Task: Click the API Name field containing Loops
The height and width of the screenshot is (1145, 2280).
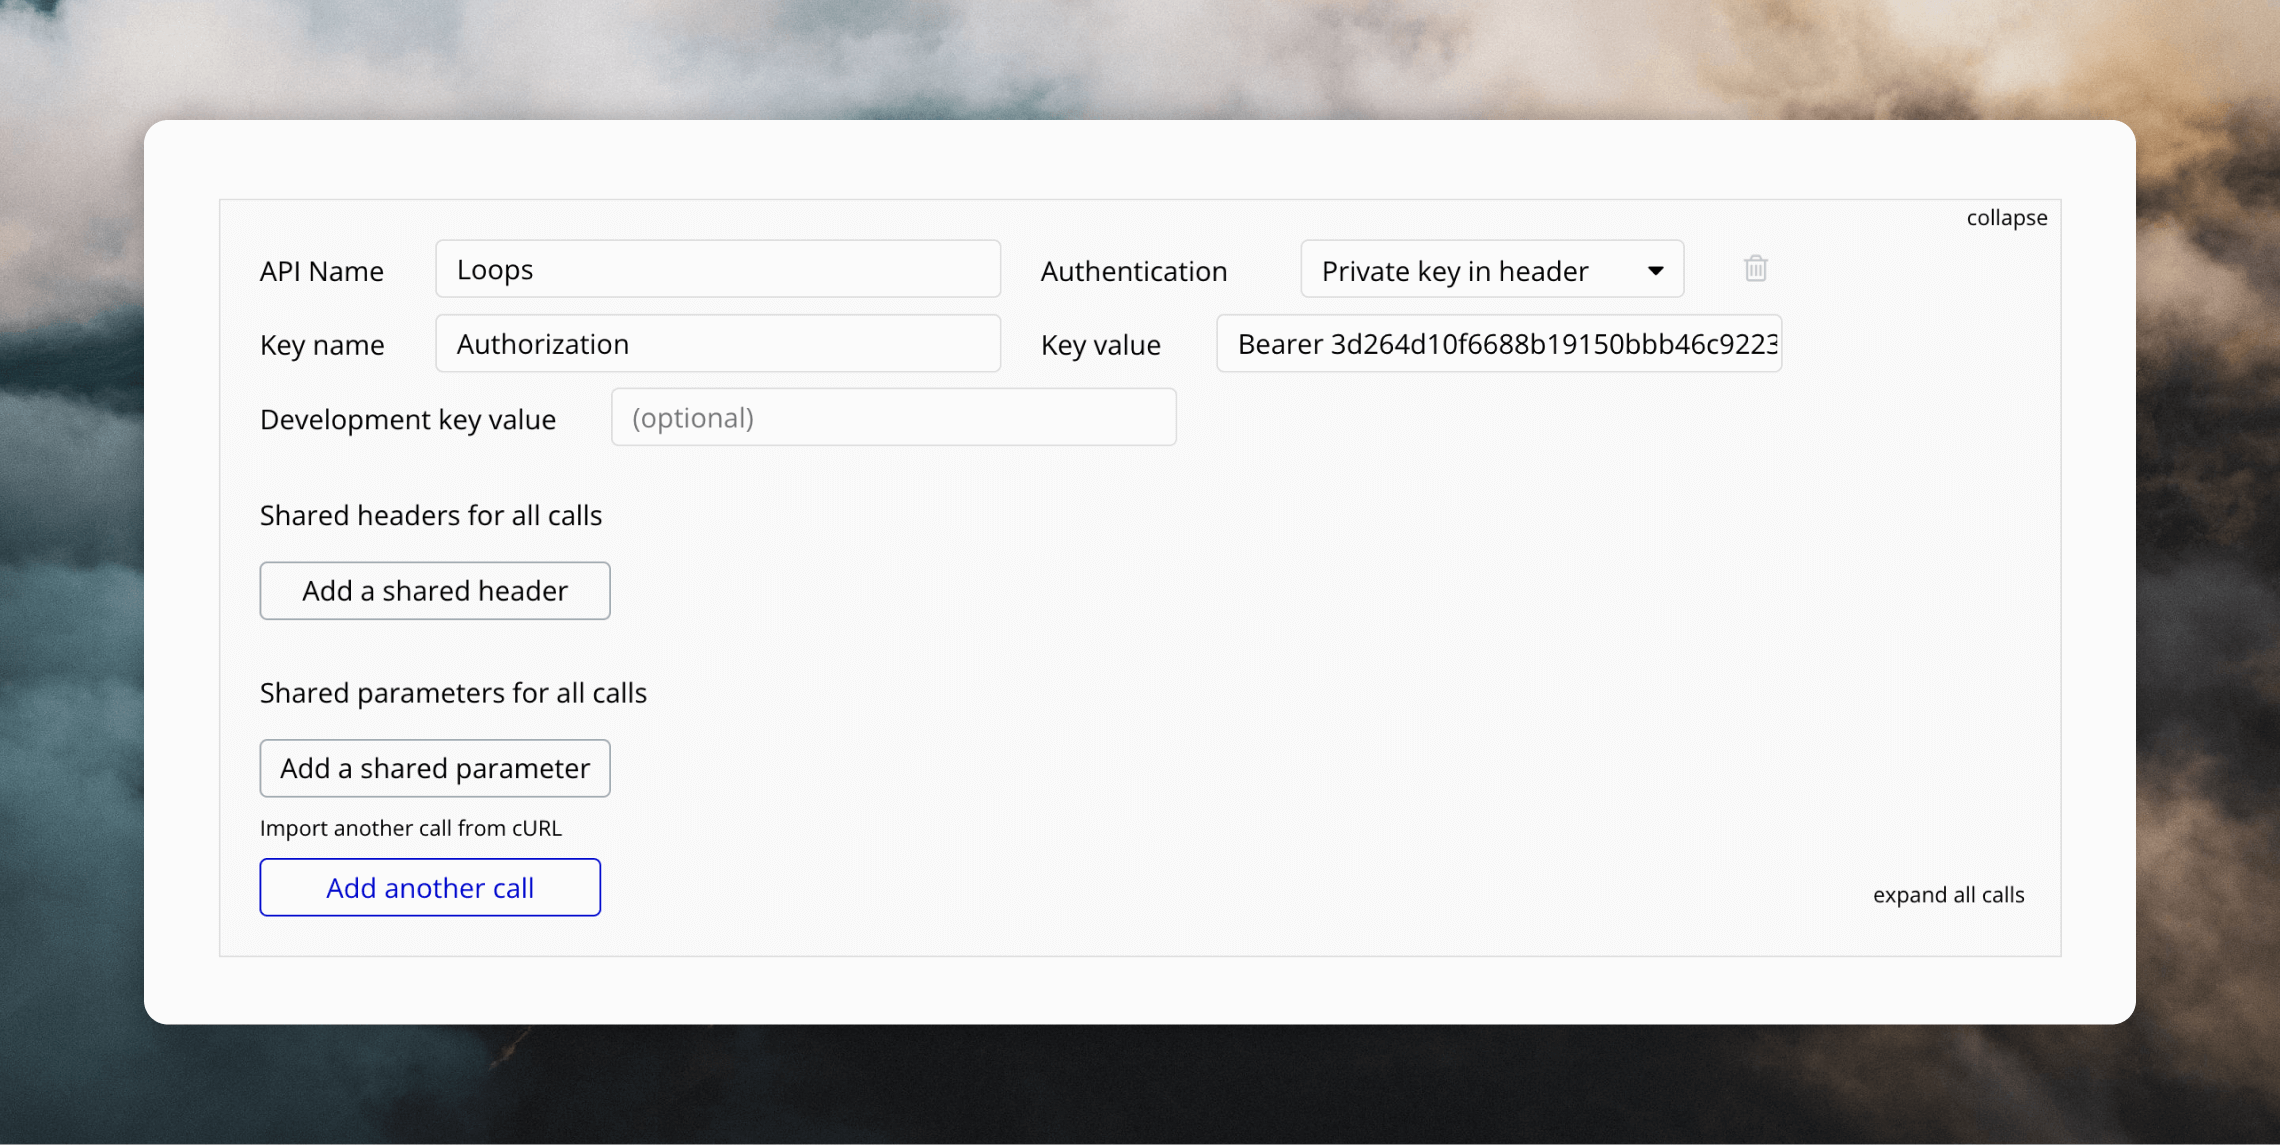Action: (x=718, y=269)
